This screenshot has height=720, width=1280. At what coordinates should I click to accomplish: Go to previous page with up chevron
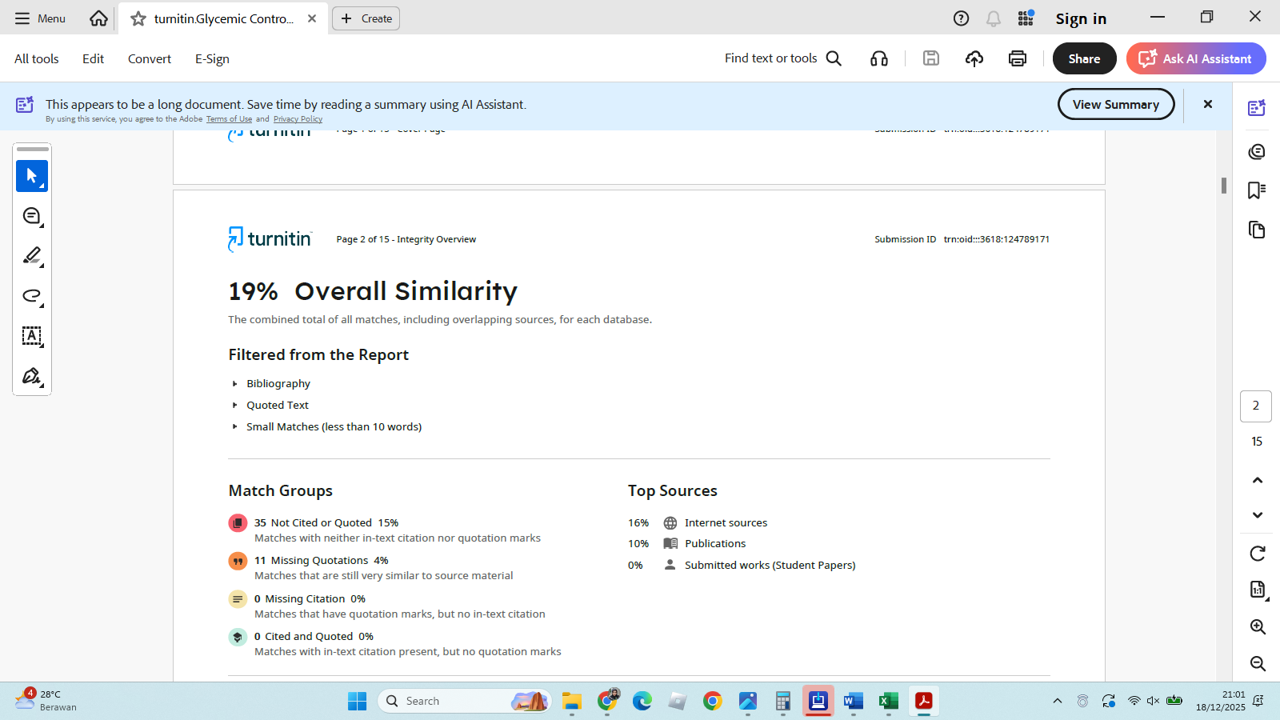coord(1257,480)
